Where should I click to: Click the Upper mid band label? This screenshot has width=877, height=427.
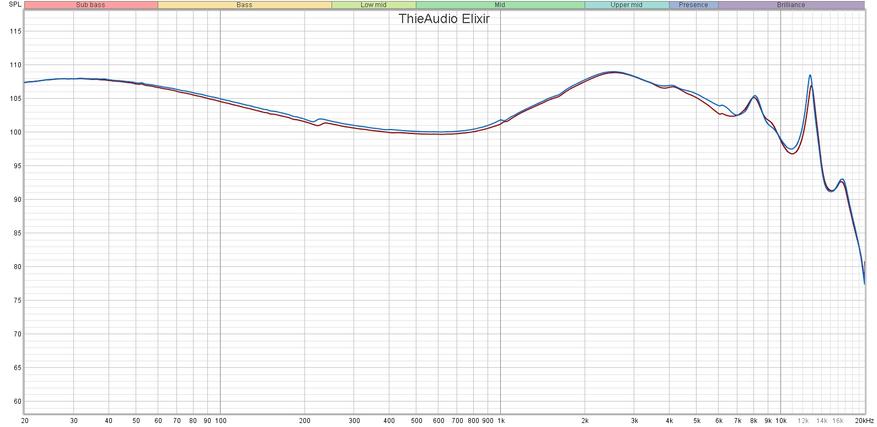coord(626,5)
